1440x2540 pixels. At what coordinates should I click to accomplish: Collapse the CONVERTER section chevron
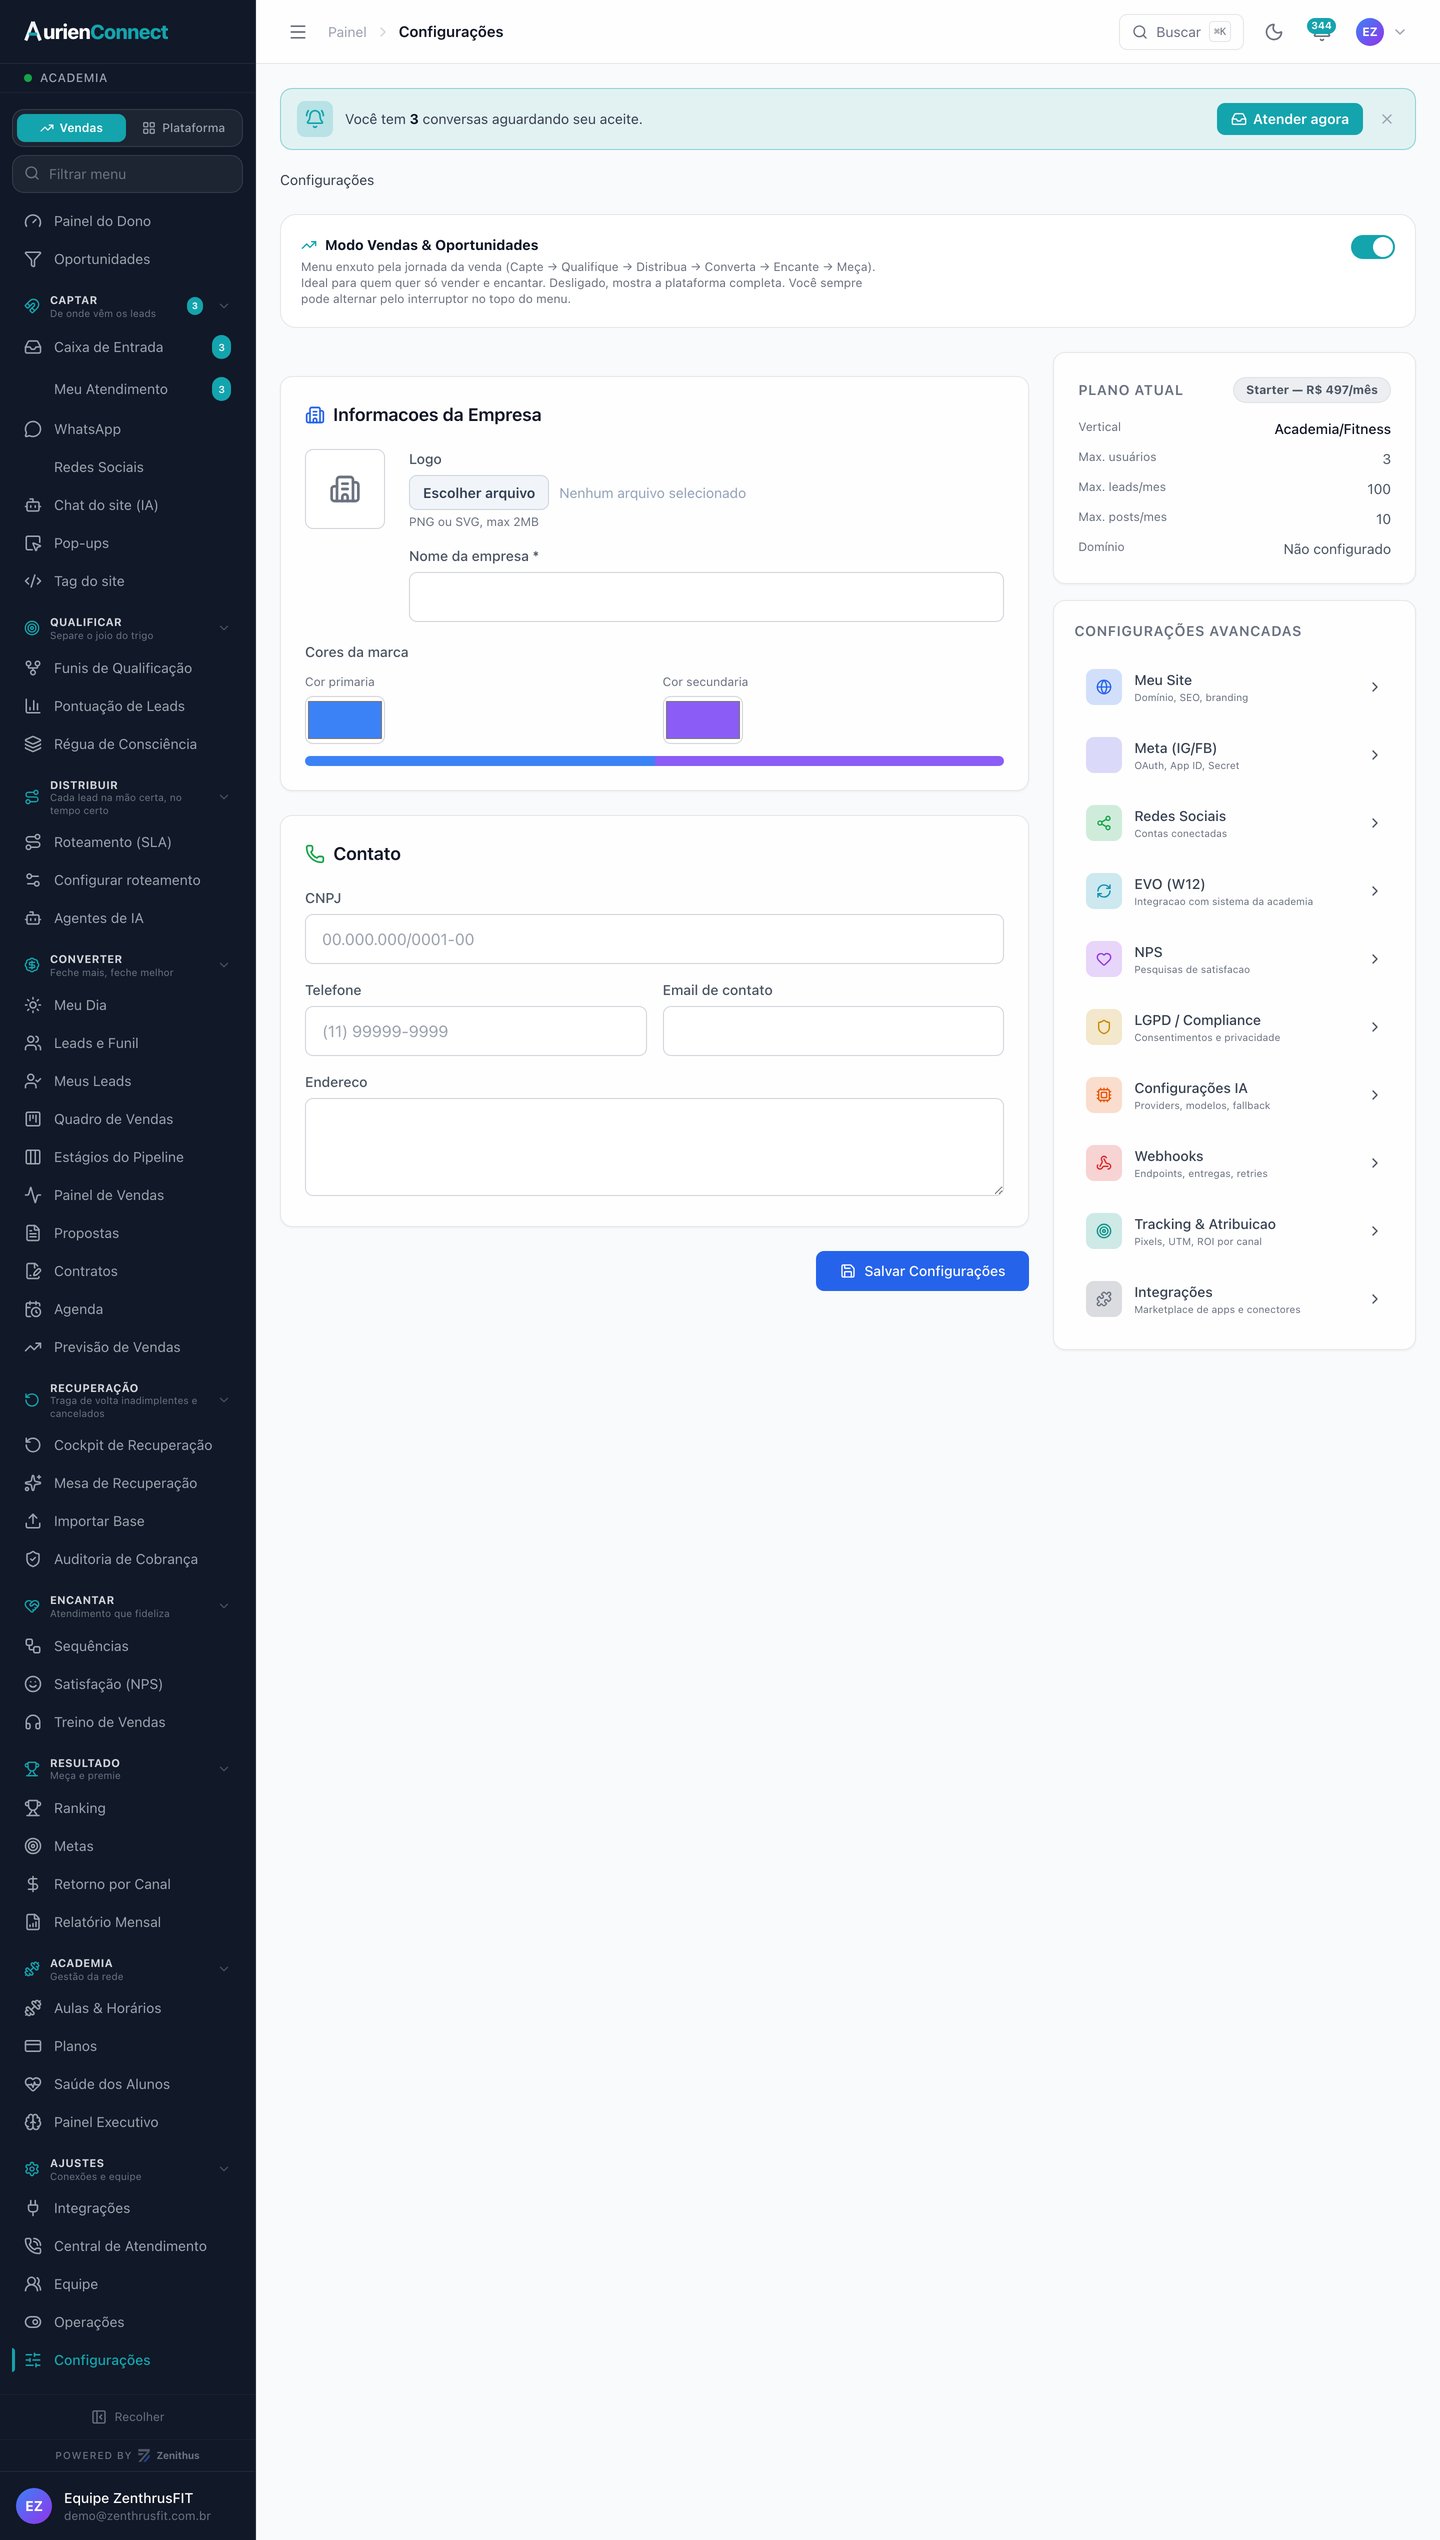(x=224, y=965)
